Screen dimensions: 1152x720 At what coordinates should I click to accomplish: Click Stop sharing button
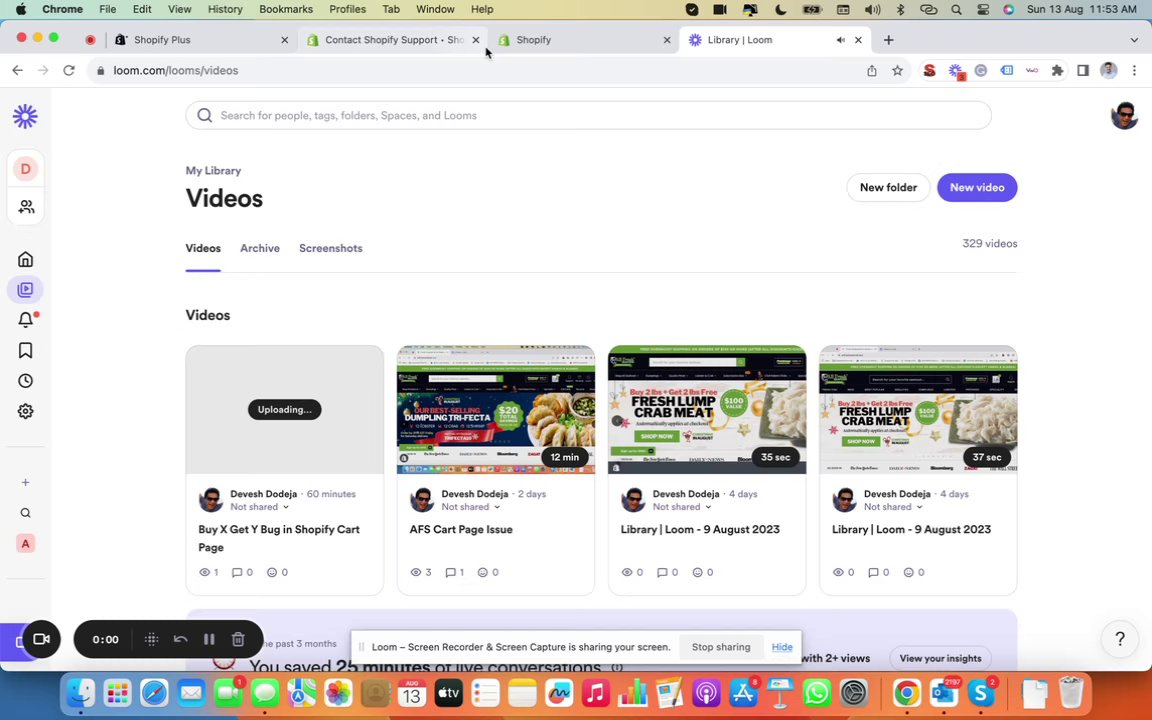tap(721, 647)
